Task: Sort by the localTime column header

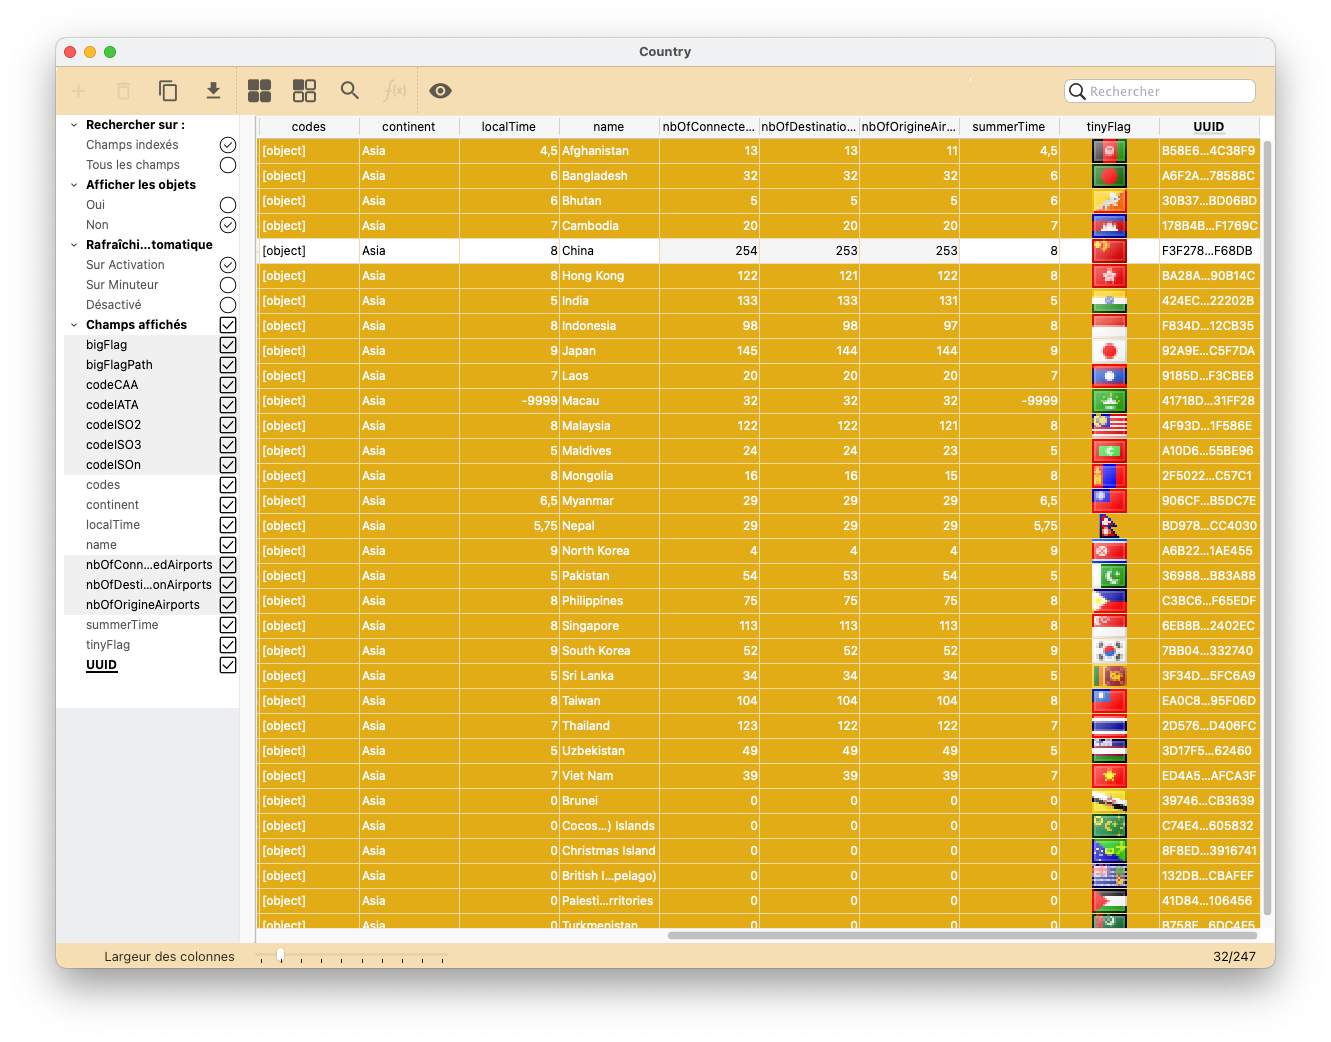Action: tap(509, 127)
